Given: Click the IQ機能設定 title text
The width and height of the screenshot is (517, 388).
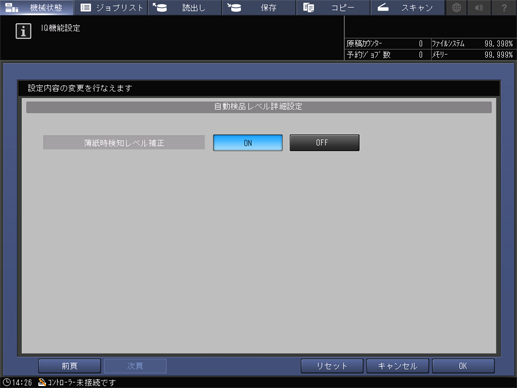Looking at the screenshot, I should click(60, 28).
